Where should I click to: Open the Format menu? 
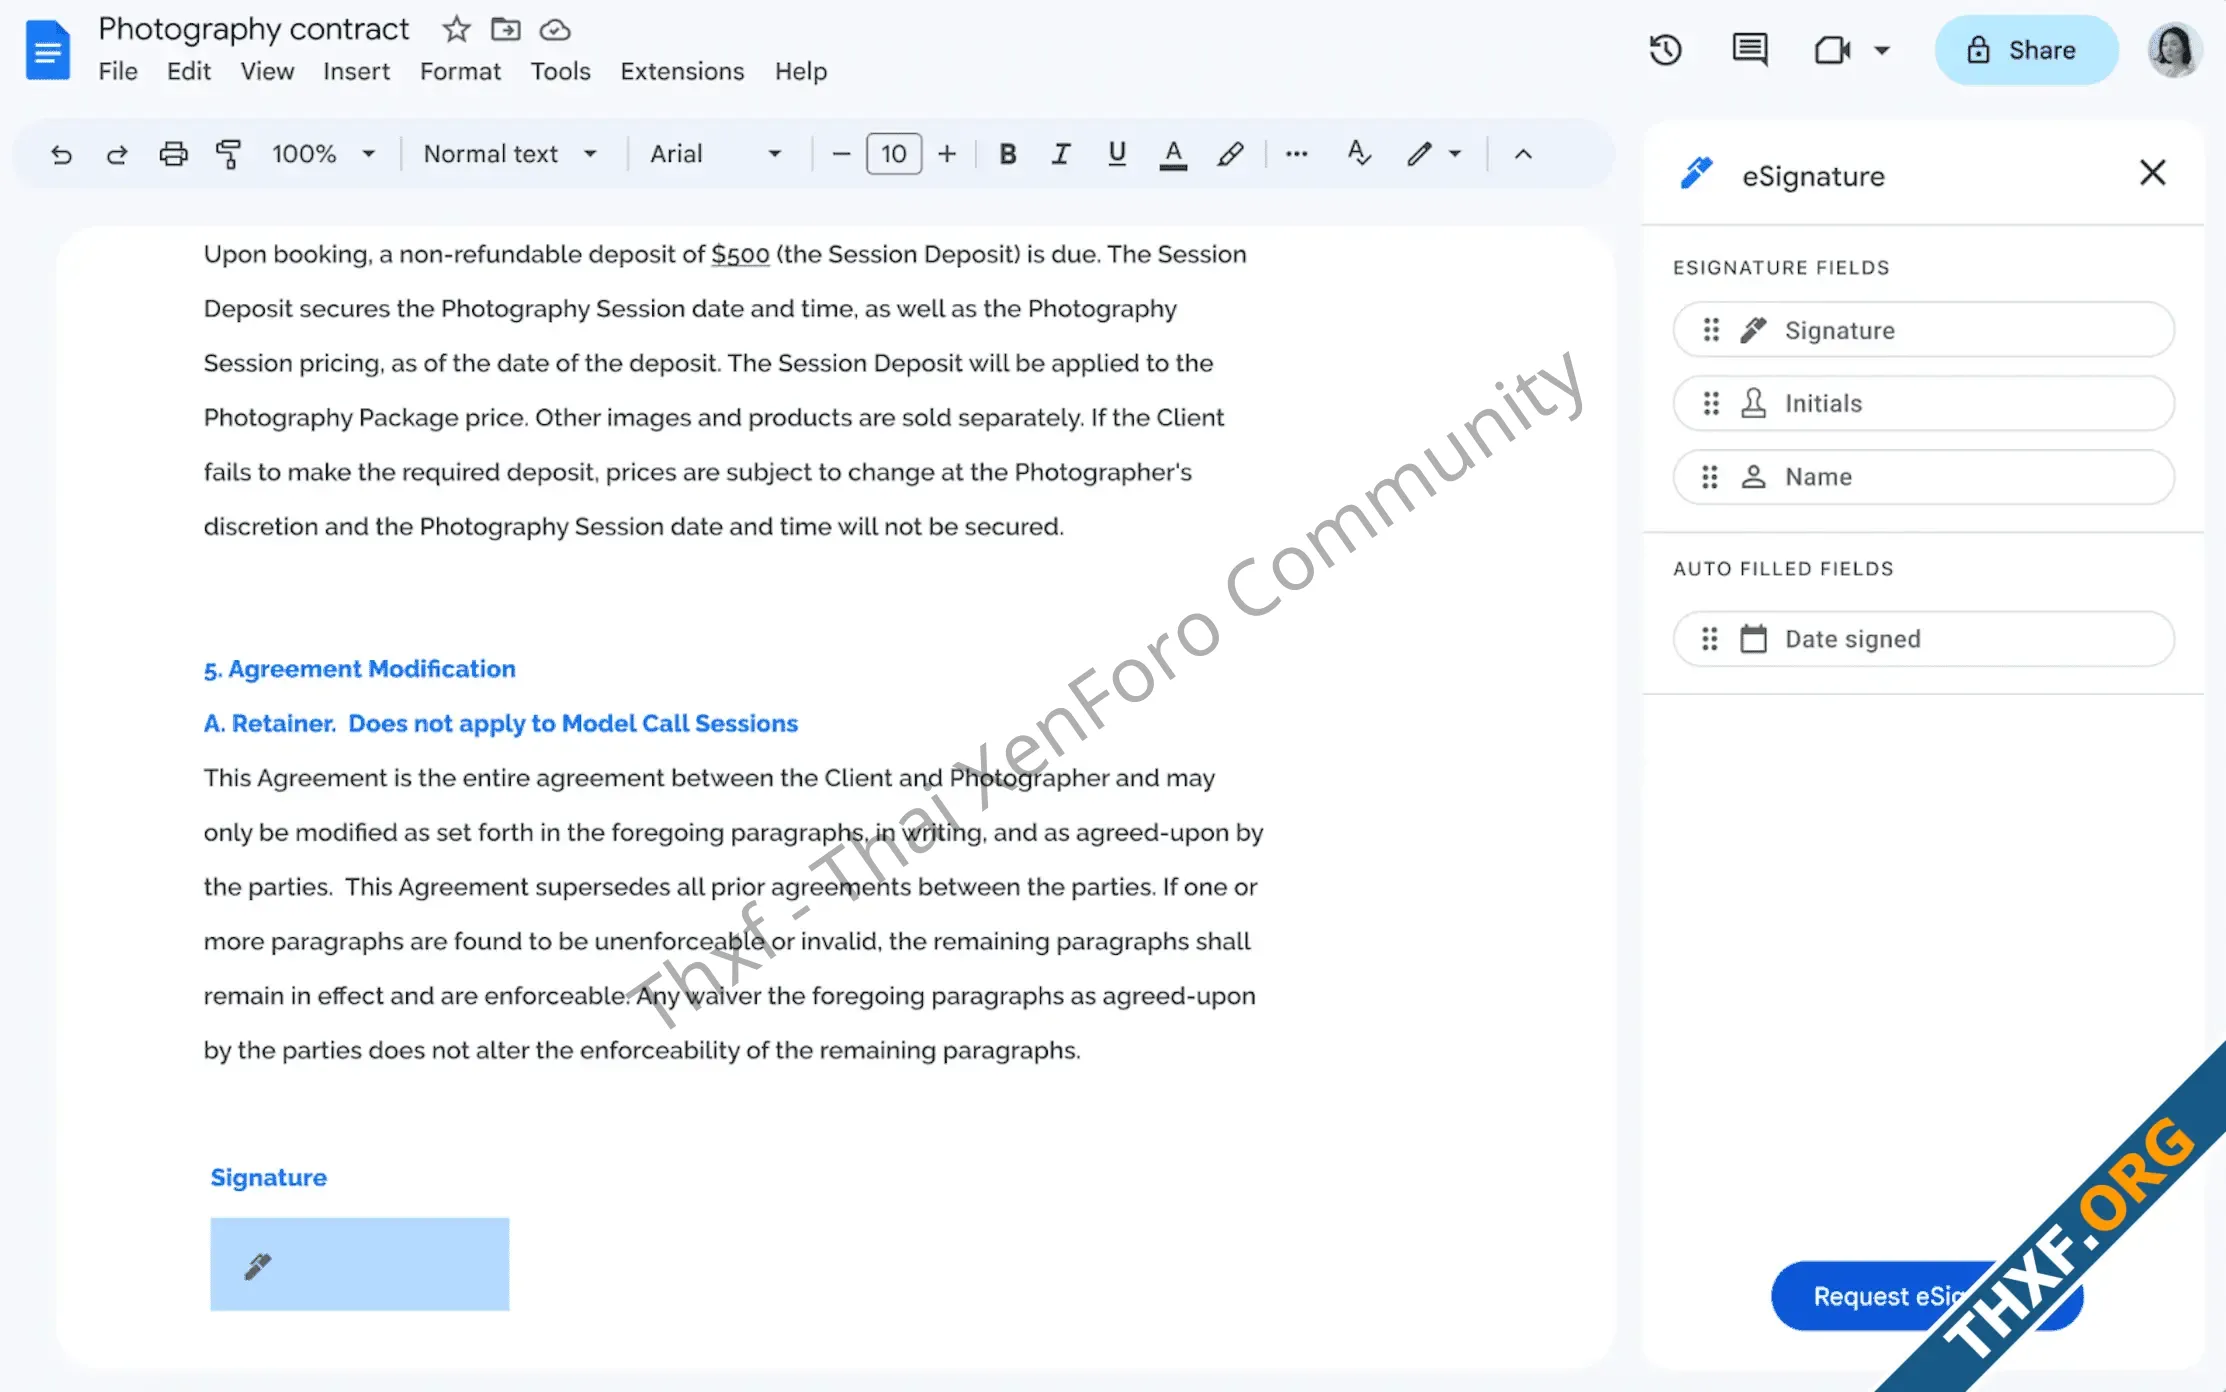pyautogui.click(x=460, y=72)
